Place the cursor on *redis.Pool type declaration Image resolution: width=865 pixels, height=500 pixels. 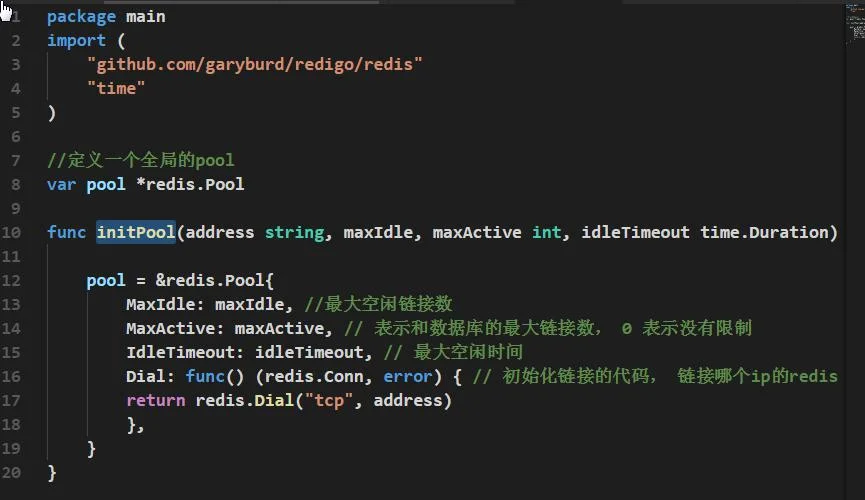(190, 184)
